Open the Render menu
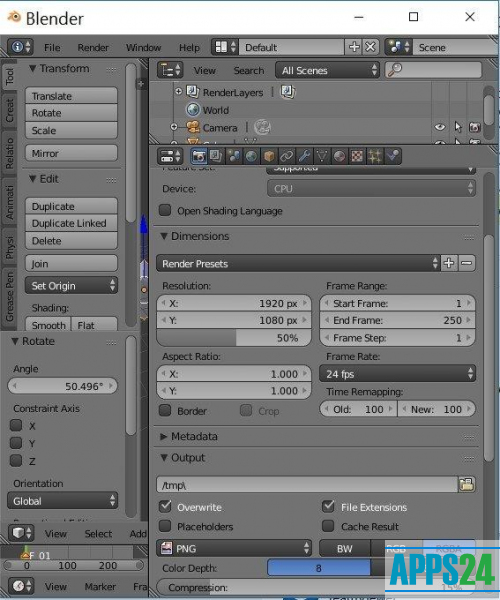The width and height of the screenshot is (500, 600). pos(93,47)
